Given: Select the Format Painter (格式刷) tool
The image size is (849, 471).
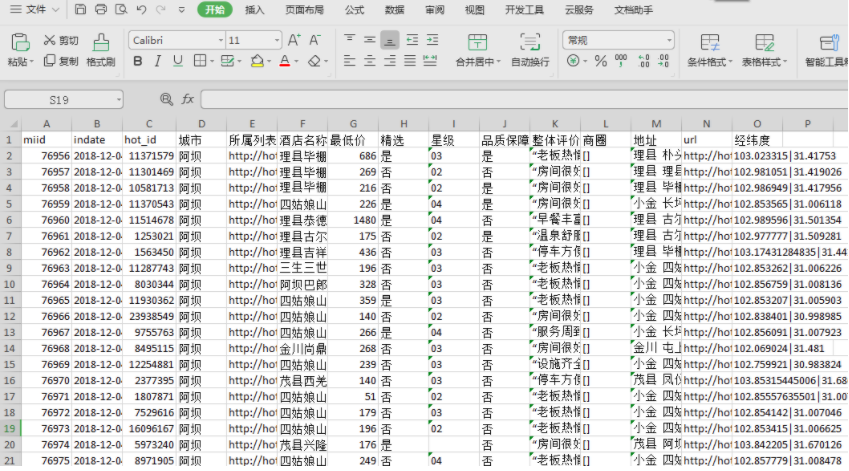Looking at the screenshot, I should [x=100, y=49].
